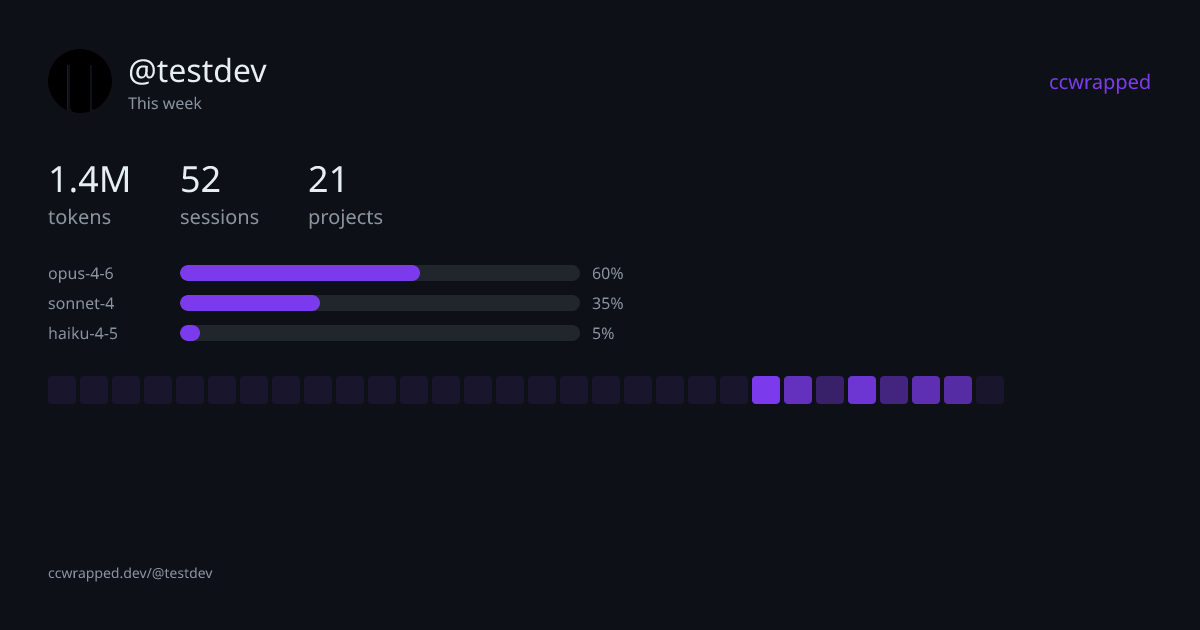Image resolution: width=1200 pixels, height=630 pixels.
Task: Select the 21 projects stat
Action: click(x=345, y=195)
